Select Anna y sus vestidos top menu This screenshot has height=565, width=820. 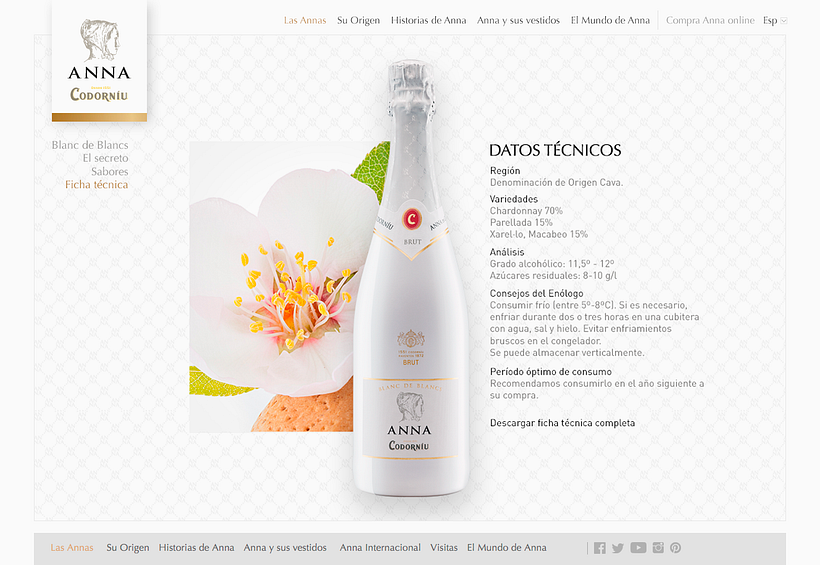pos(518,20)
